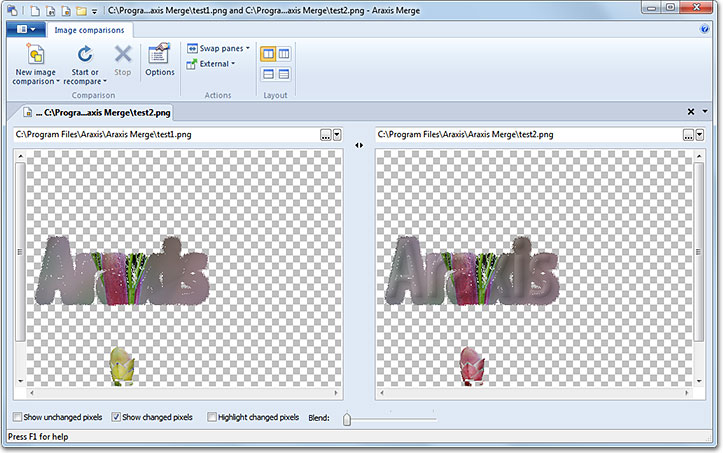Open the application menu button

(x=26, y=30)
